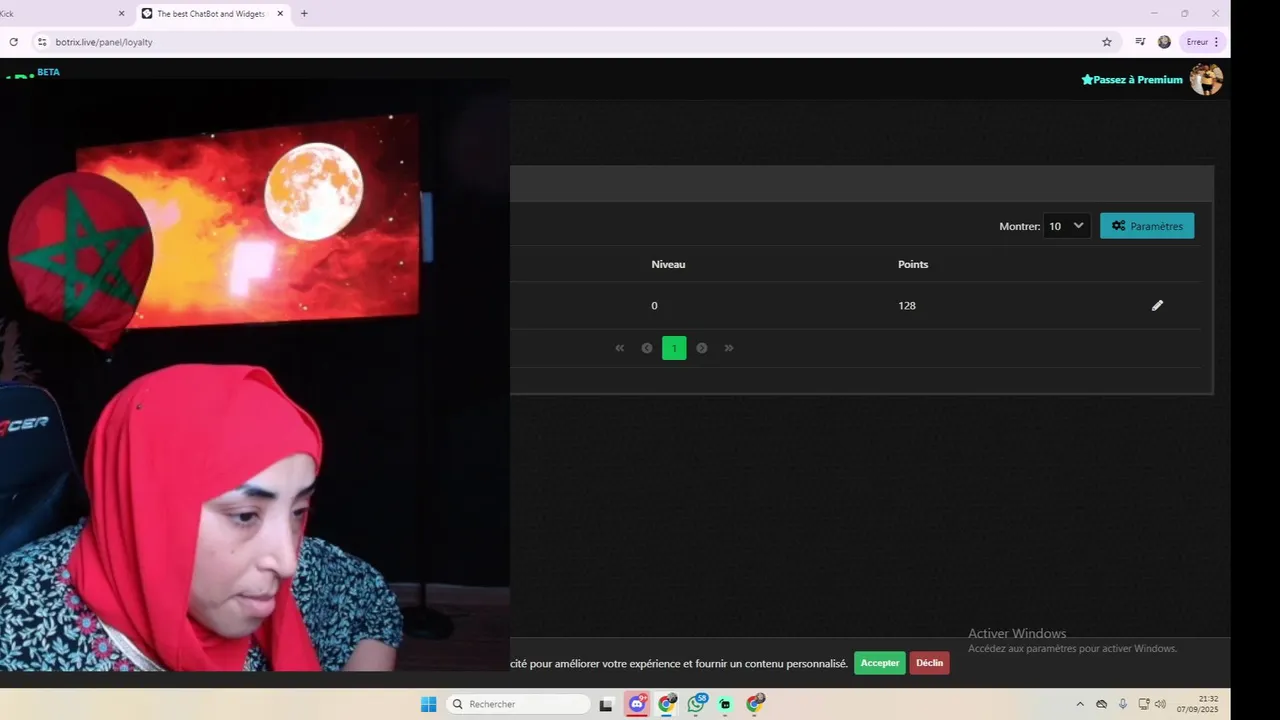Image resolution: width=1280 pixels, height=720 pixels.
Task: Click the Passez à Premium link
Action: 1132,80
